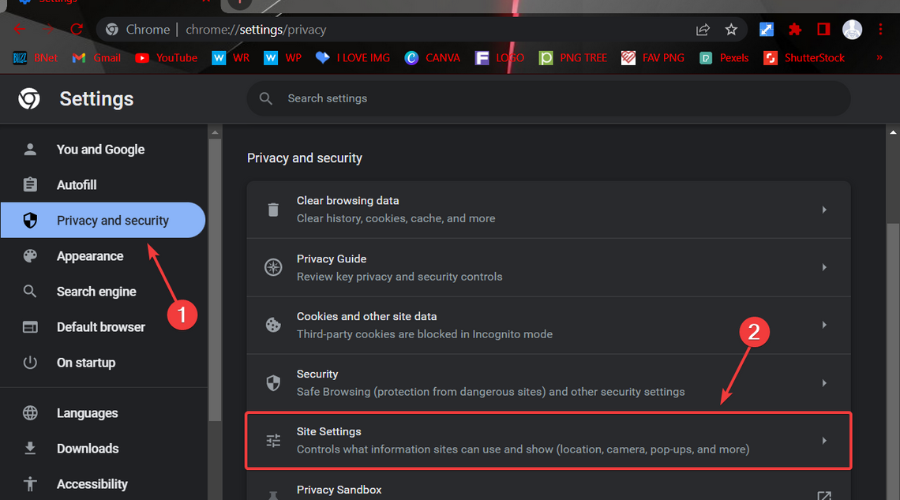Open the CANVA bookmark
Image resolution: width=900 pixels, height=500 pixels.
[432, 58]
